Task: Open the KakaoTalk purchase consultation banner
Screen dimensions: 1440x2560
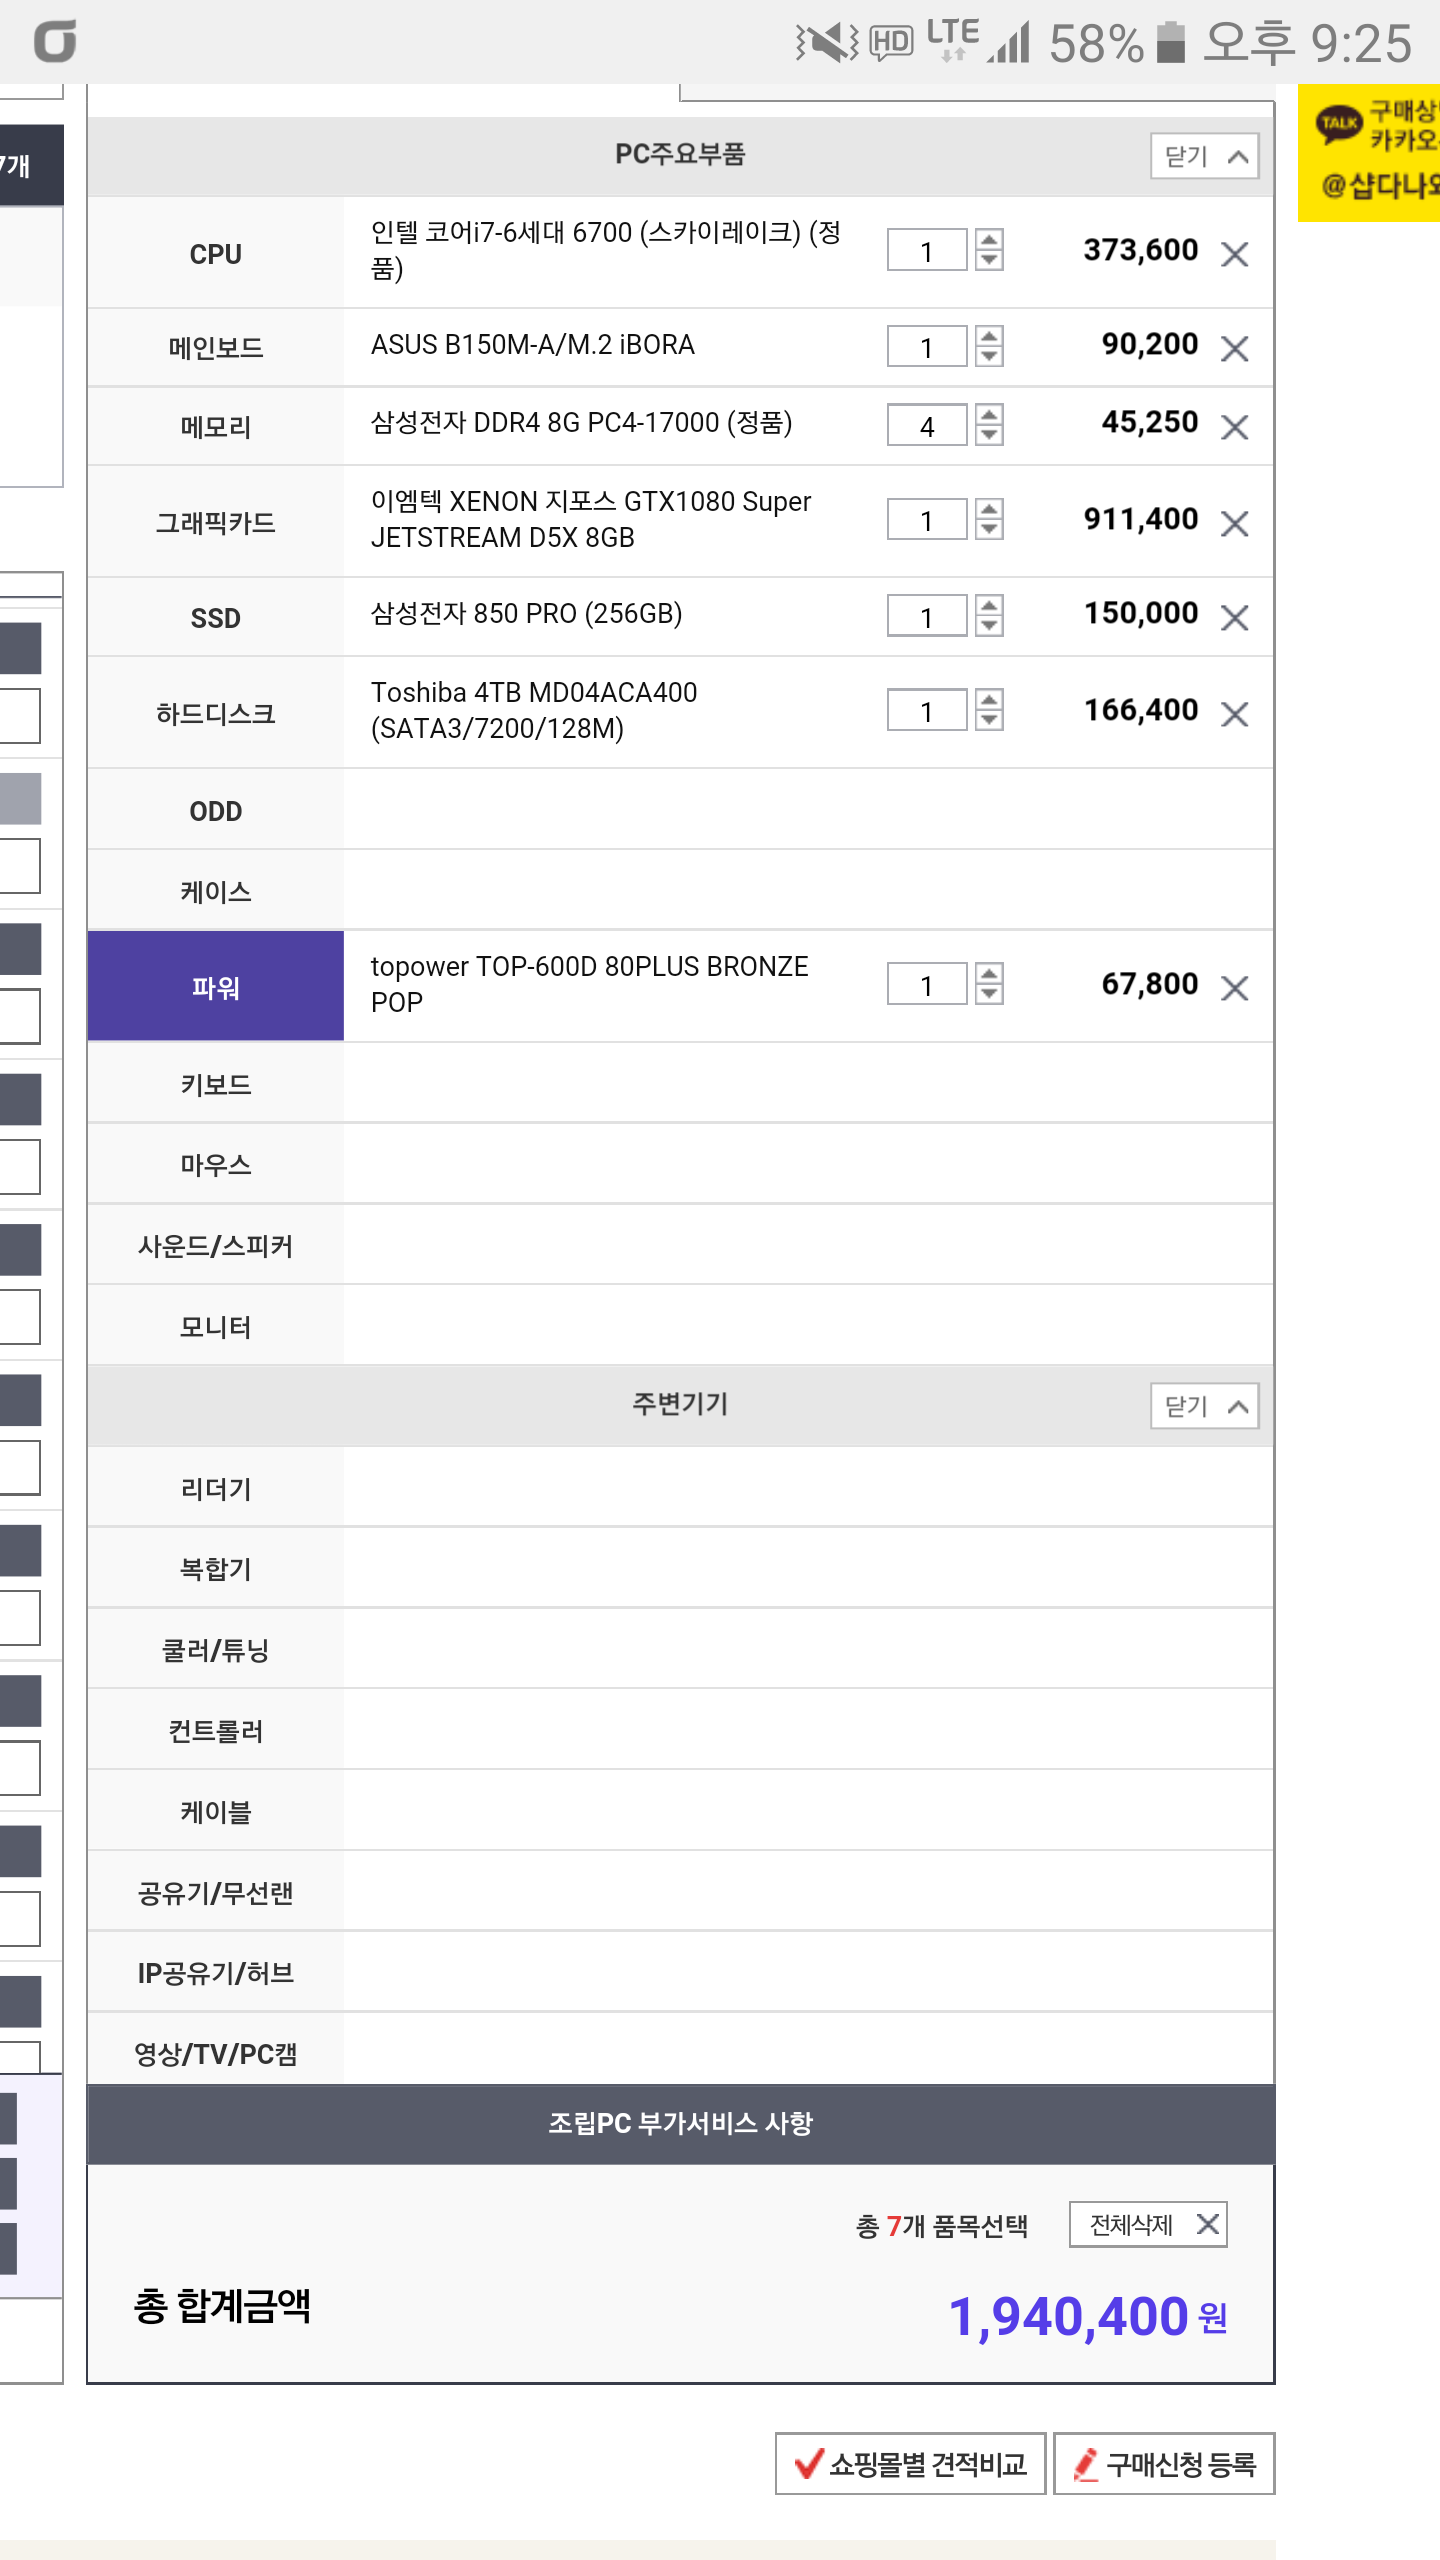Action: tap(1371, 152)
